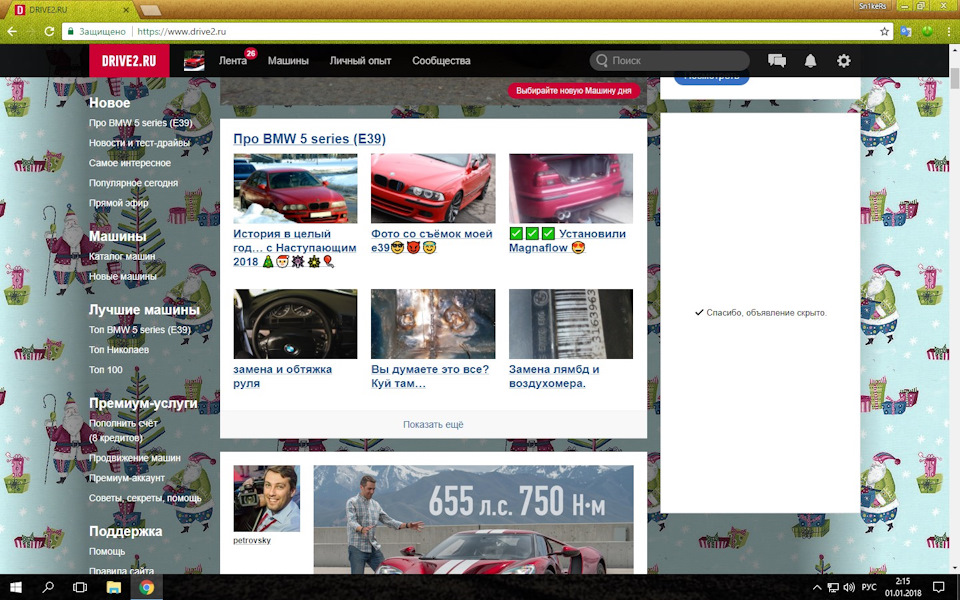Open red BMW front view thumbnail
960x600 pixels.
click(x=433, y=189)
